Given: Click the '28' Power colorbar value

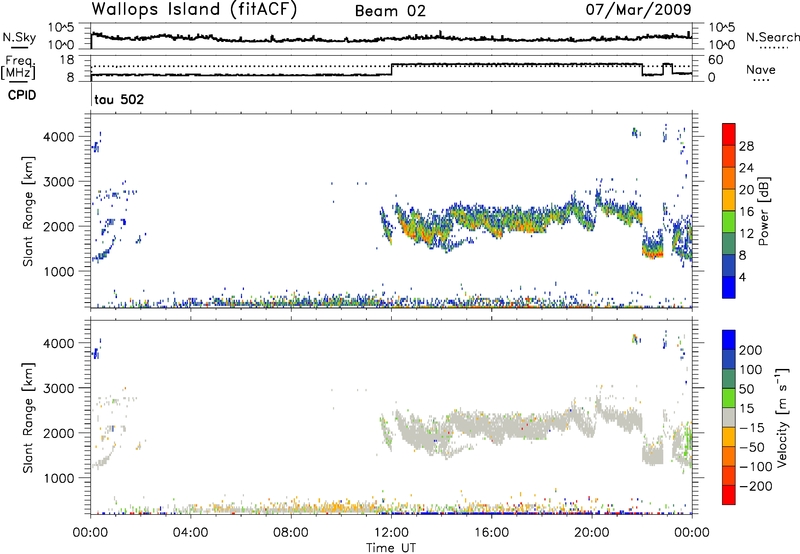Looking at the screenshot, I should 746,146.
